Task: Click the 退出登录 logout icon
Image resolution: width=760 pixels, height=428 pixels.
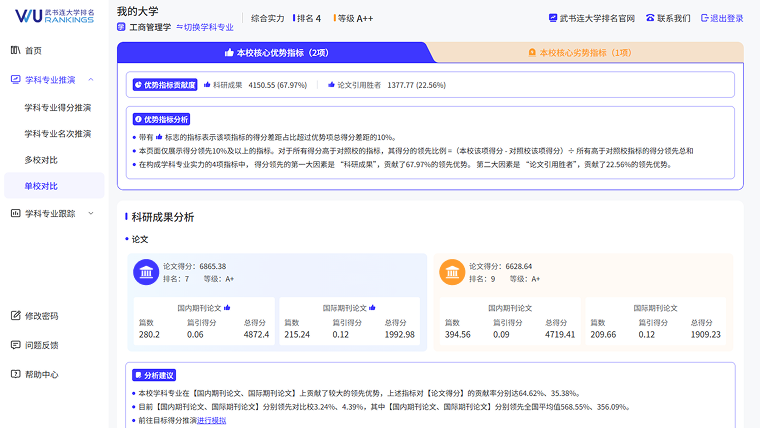Action: 705,18
